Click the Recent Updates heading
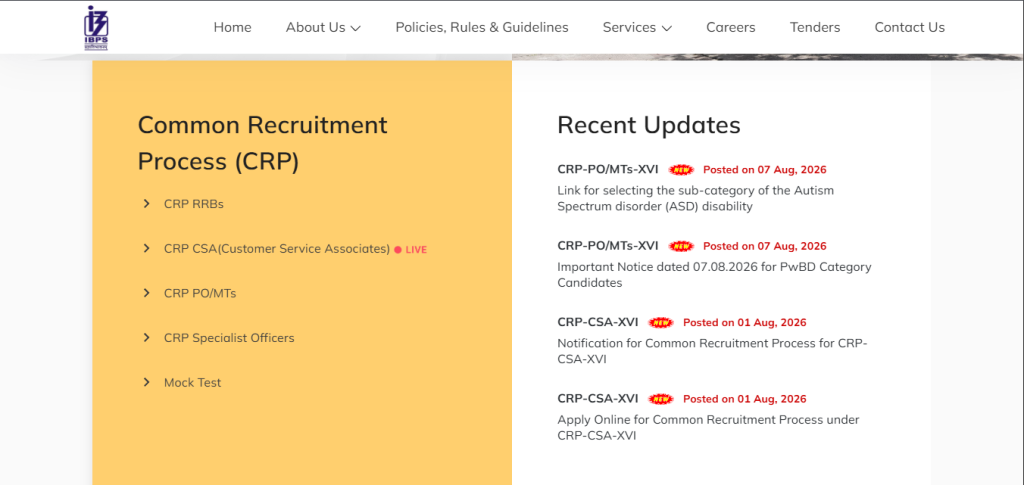Viewport: 1024px width, 485px height. click(648, 125)
